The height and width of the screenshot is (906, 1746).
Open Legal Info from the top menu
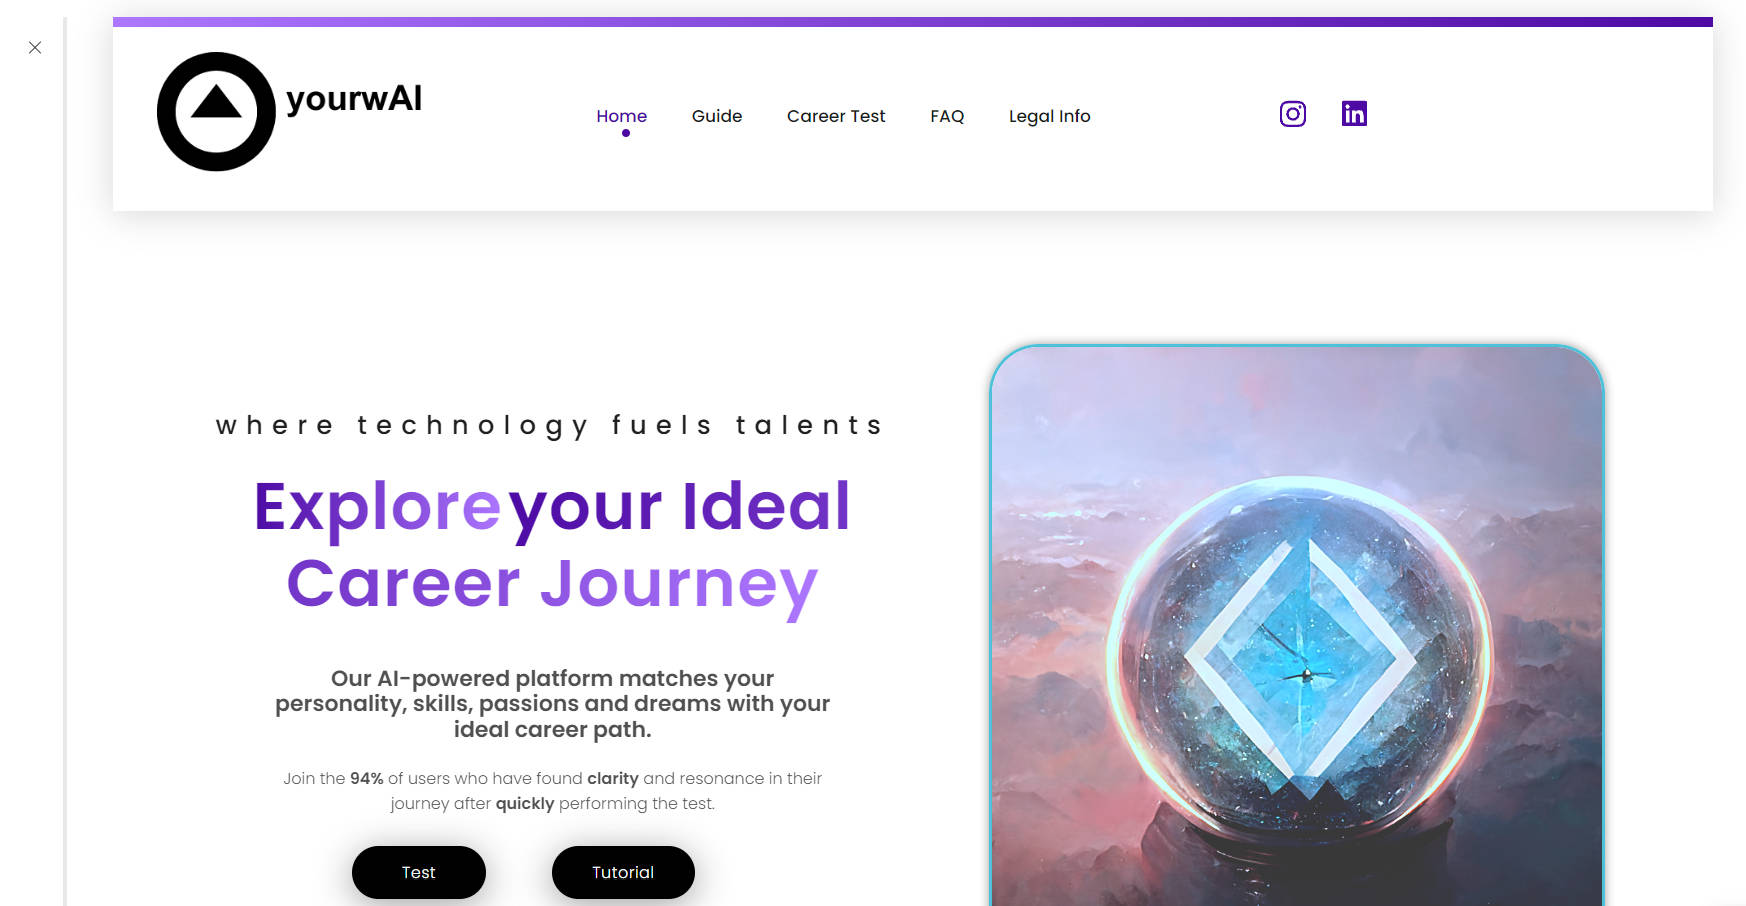pyautogui.click(x=1049, y=116)
